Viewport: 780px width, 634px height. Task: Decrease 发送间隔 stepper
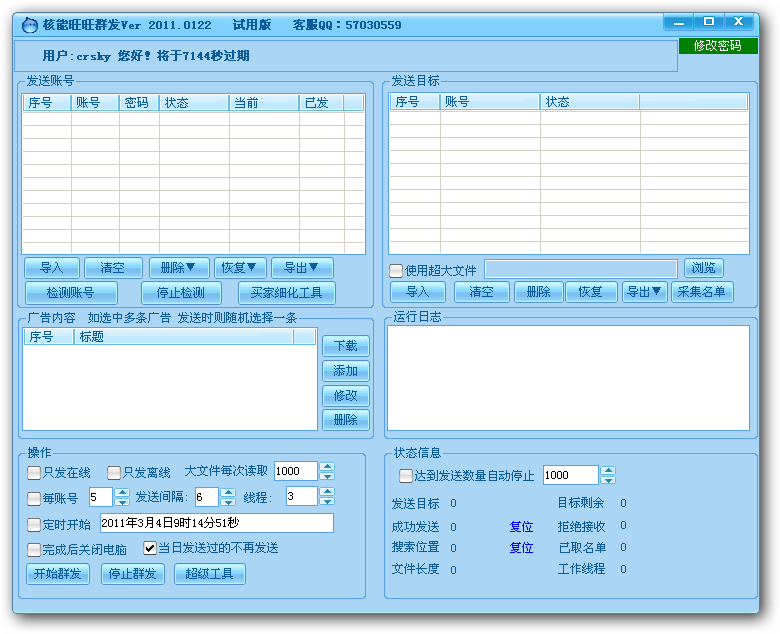[228, 502]
